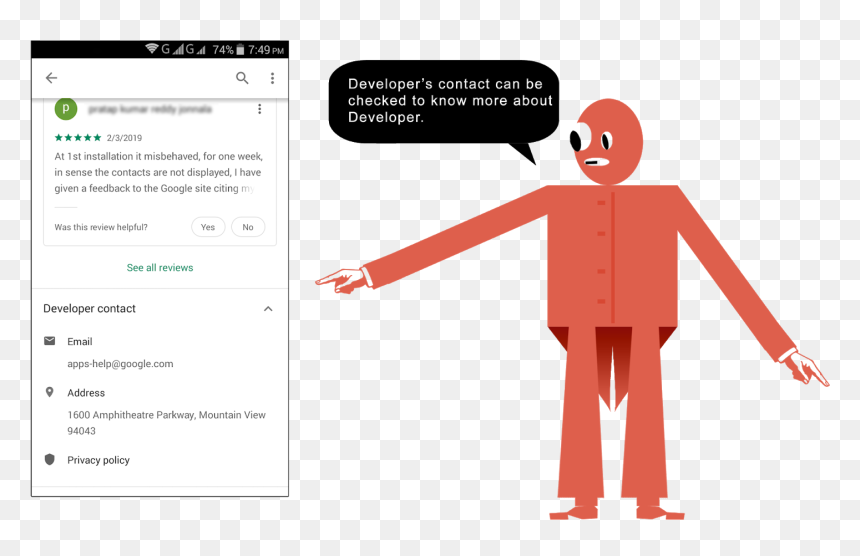Mark review not helpful with No
860x556 pixels.
point(248,227)
